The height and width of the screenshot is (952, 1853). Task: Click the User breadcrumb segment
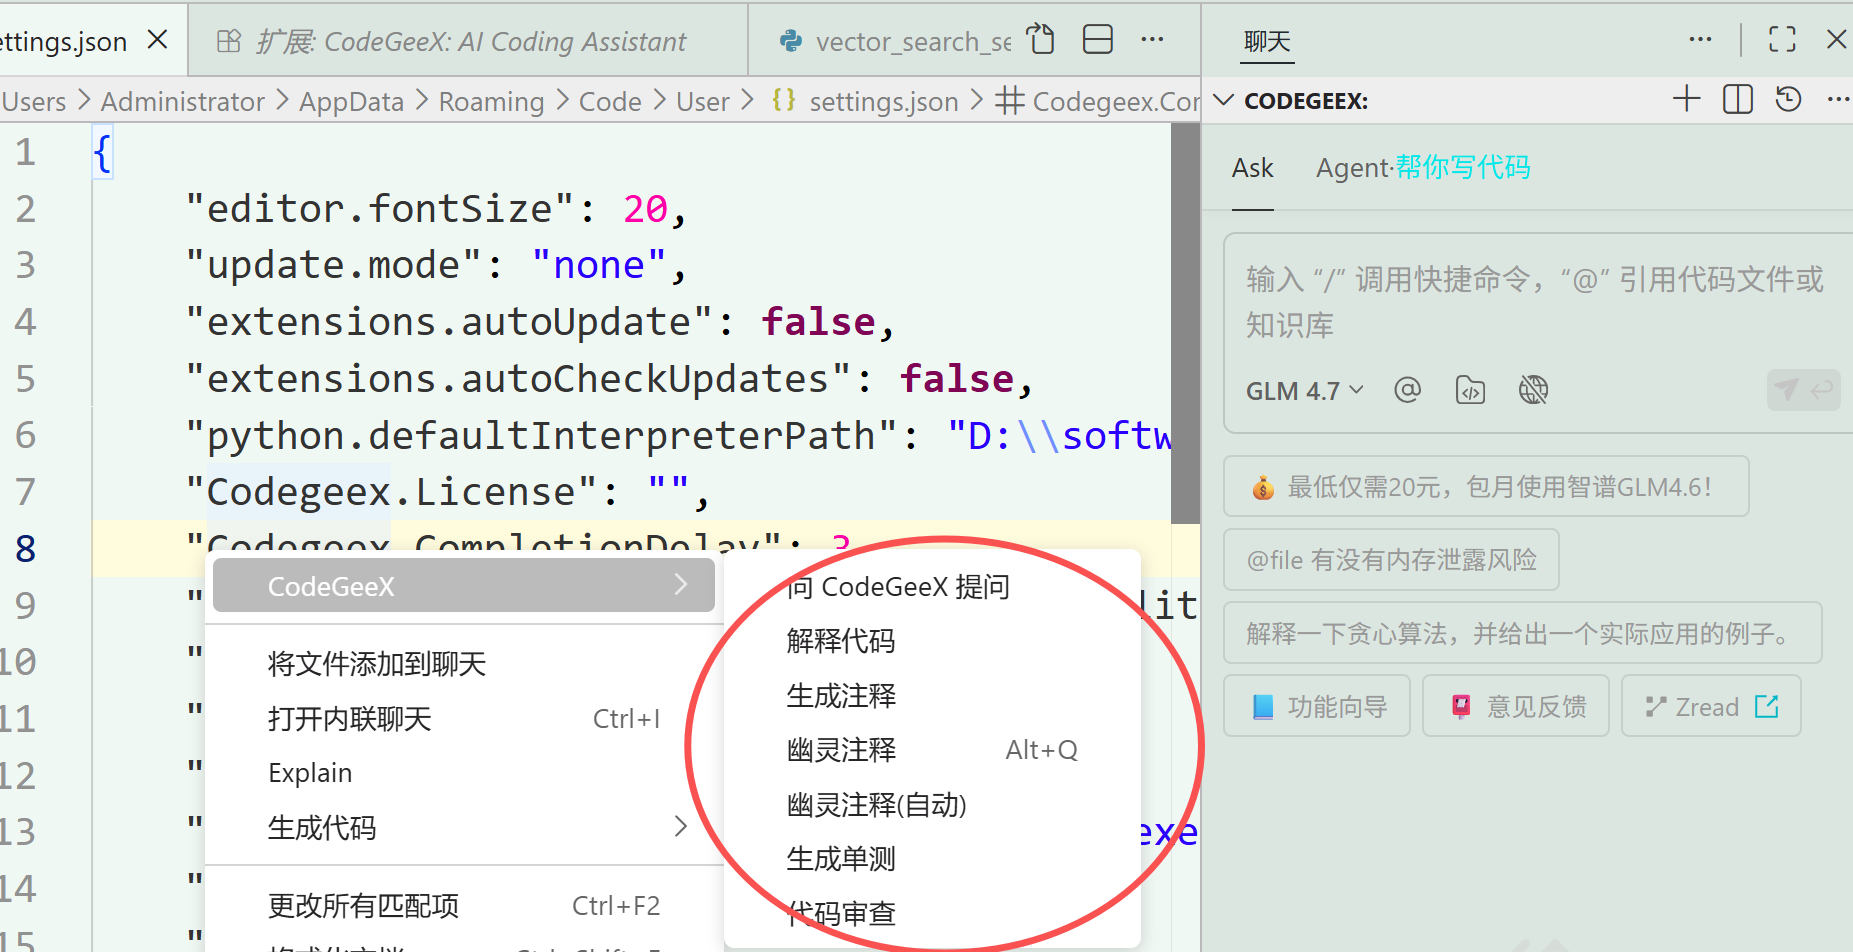(x=703, y=101)
